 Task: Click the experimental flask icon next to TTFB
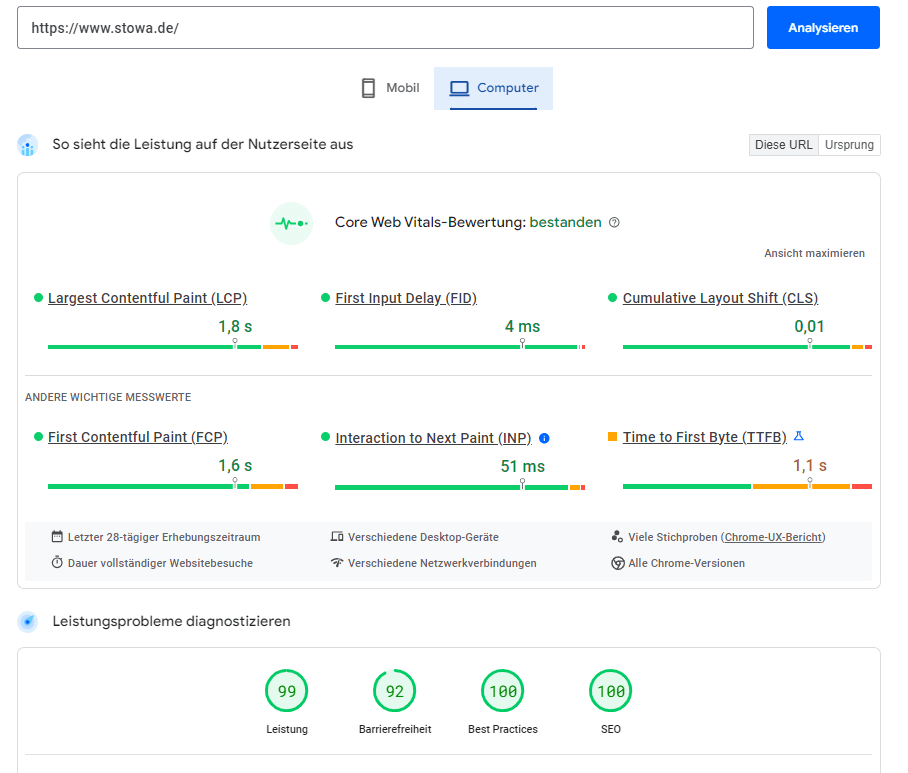point(799,436)
